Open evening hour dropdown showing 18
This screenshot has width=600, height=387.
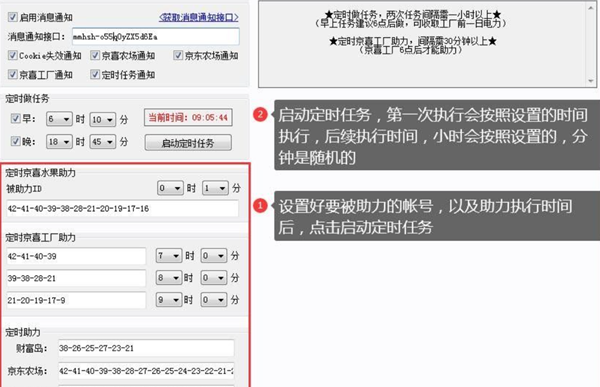tap(59, 142)
